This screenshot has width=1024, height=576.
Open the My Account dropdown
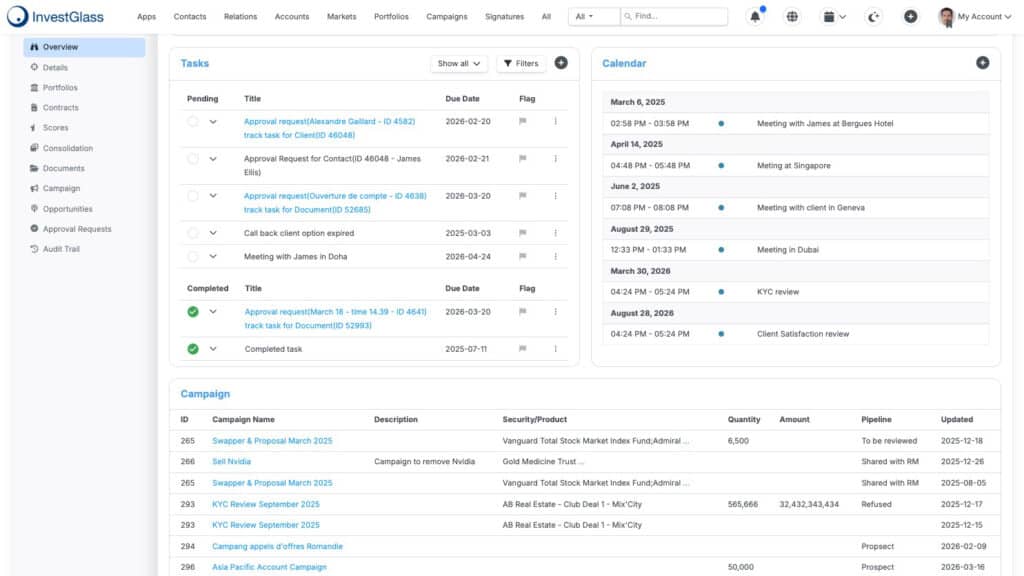[975, 16]
